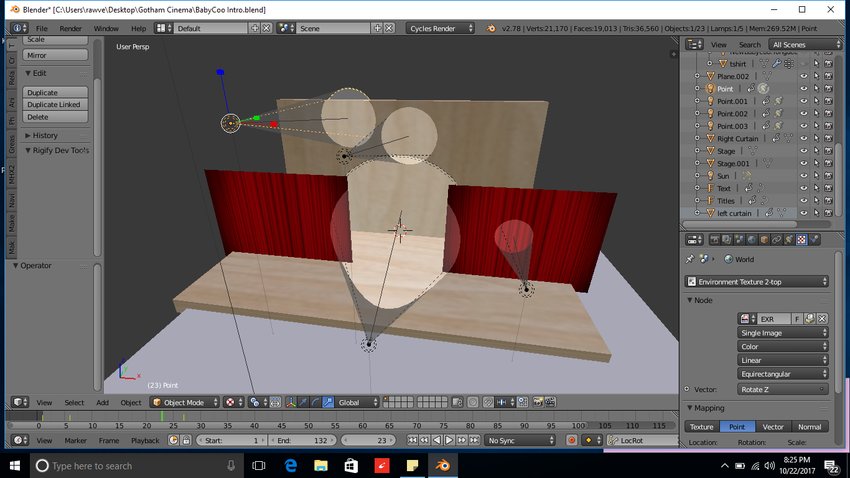The image size is (850, 478).
Task: Switch mapping type to Vector
Action: pyautogui.click(x=773, y=427)
